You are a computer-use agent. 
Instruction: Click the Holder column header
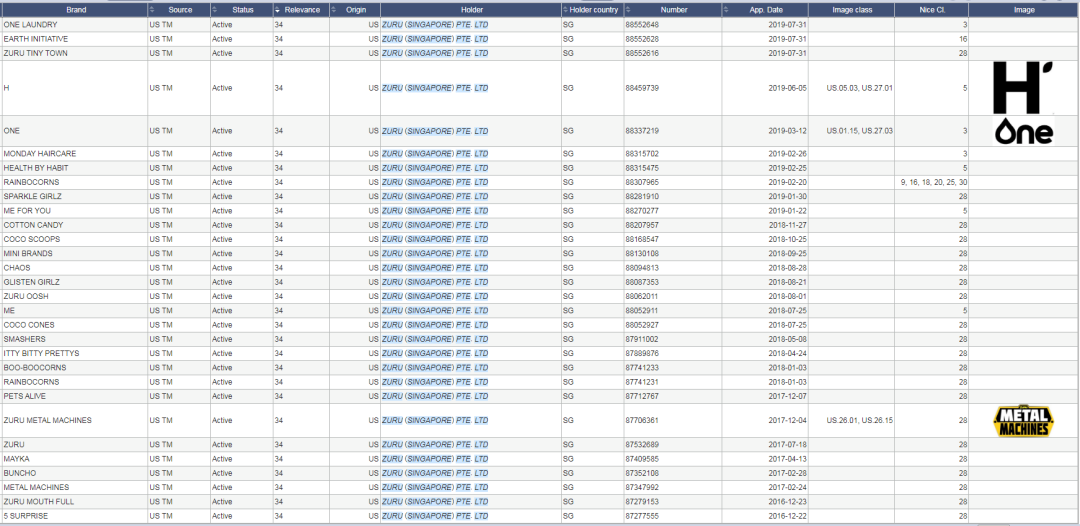tap(471, 10)
